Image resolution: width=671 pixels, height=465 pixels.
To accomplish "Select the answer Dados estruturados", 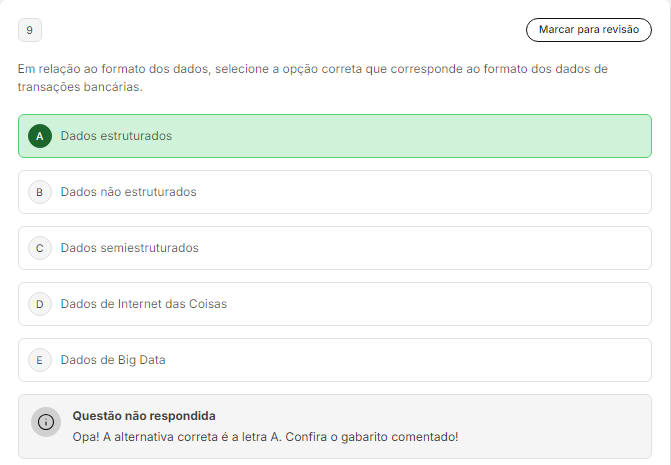I will tap(116, 136).
